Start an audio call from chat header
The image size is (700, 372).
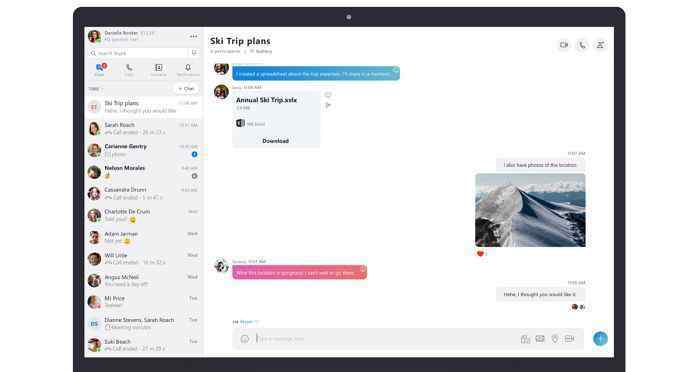tap(582, 45)
